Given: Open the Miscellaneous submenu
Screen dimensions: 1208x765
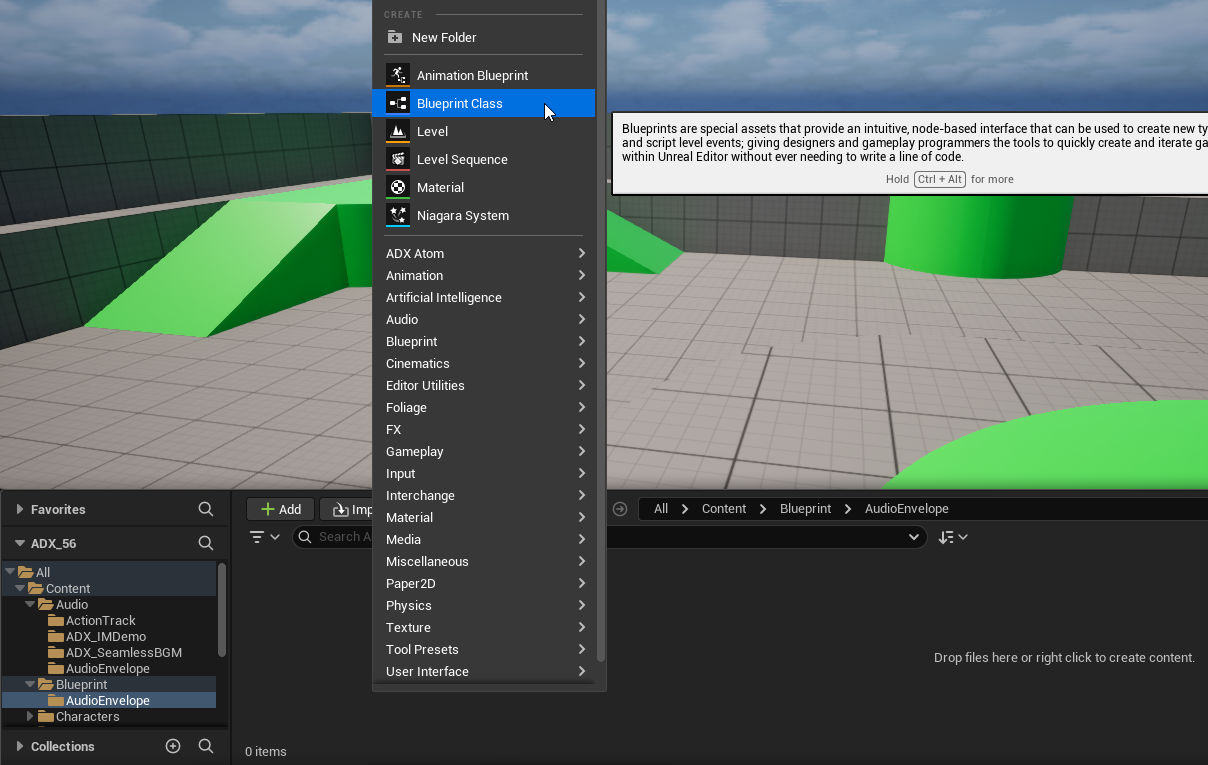Looking at the screenshot, I should [483, 561].
